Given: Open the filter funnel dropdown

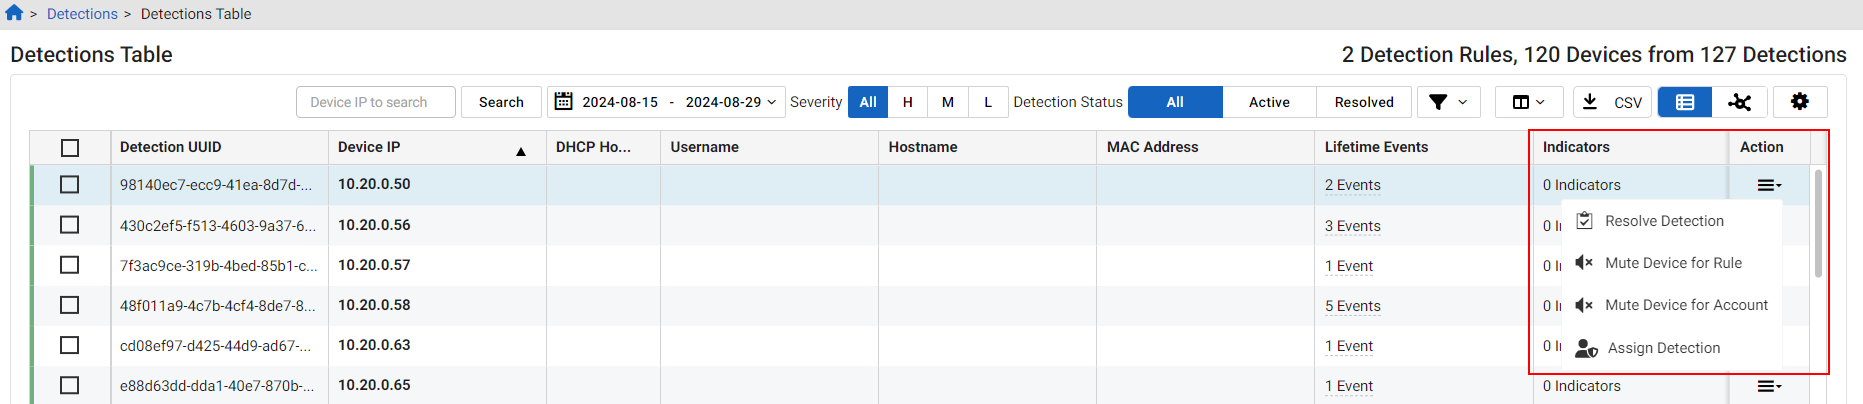Looking at the screenshot, I should coord(1447,102).
